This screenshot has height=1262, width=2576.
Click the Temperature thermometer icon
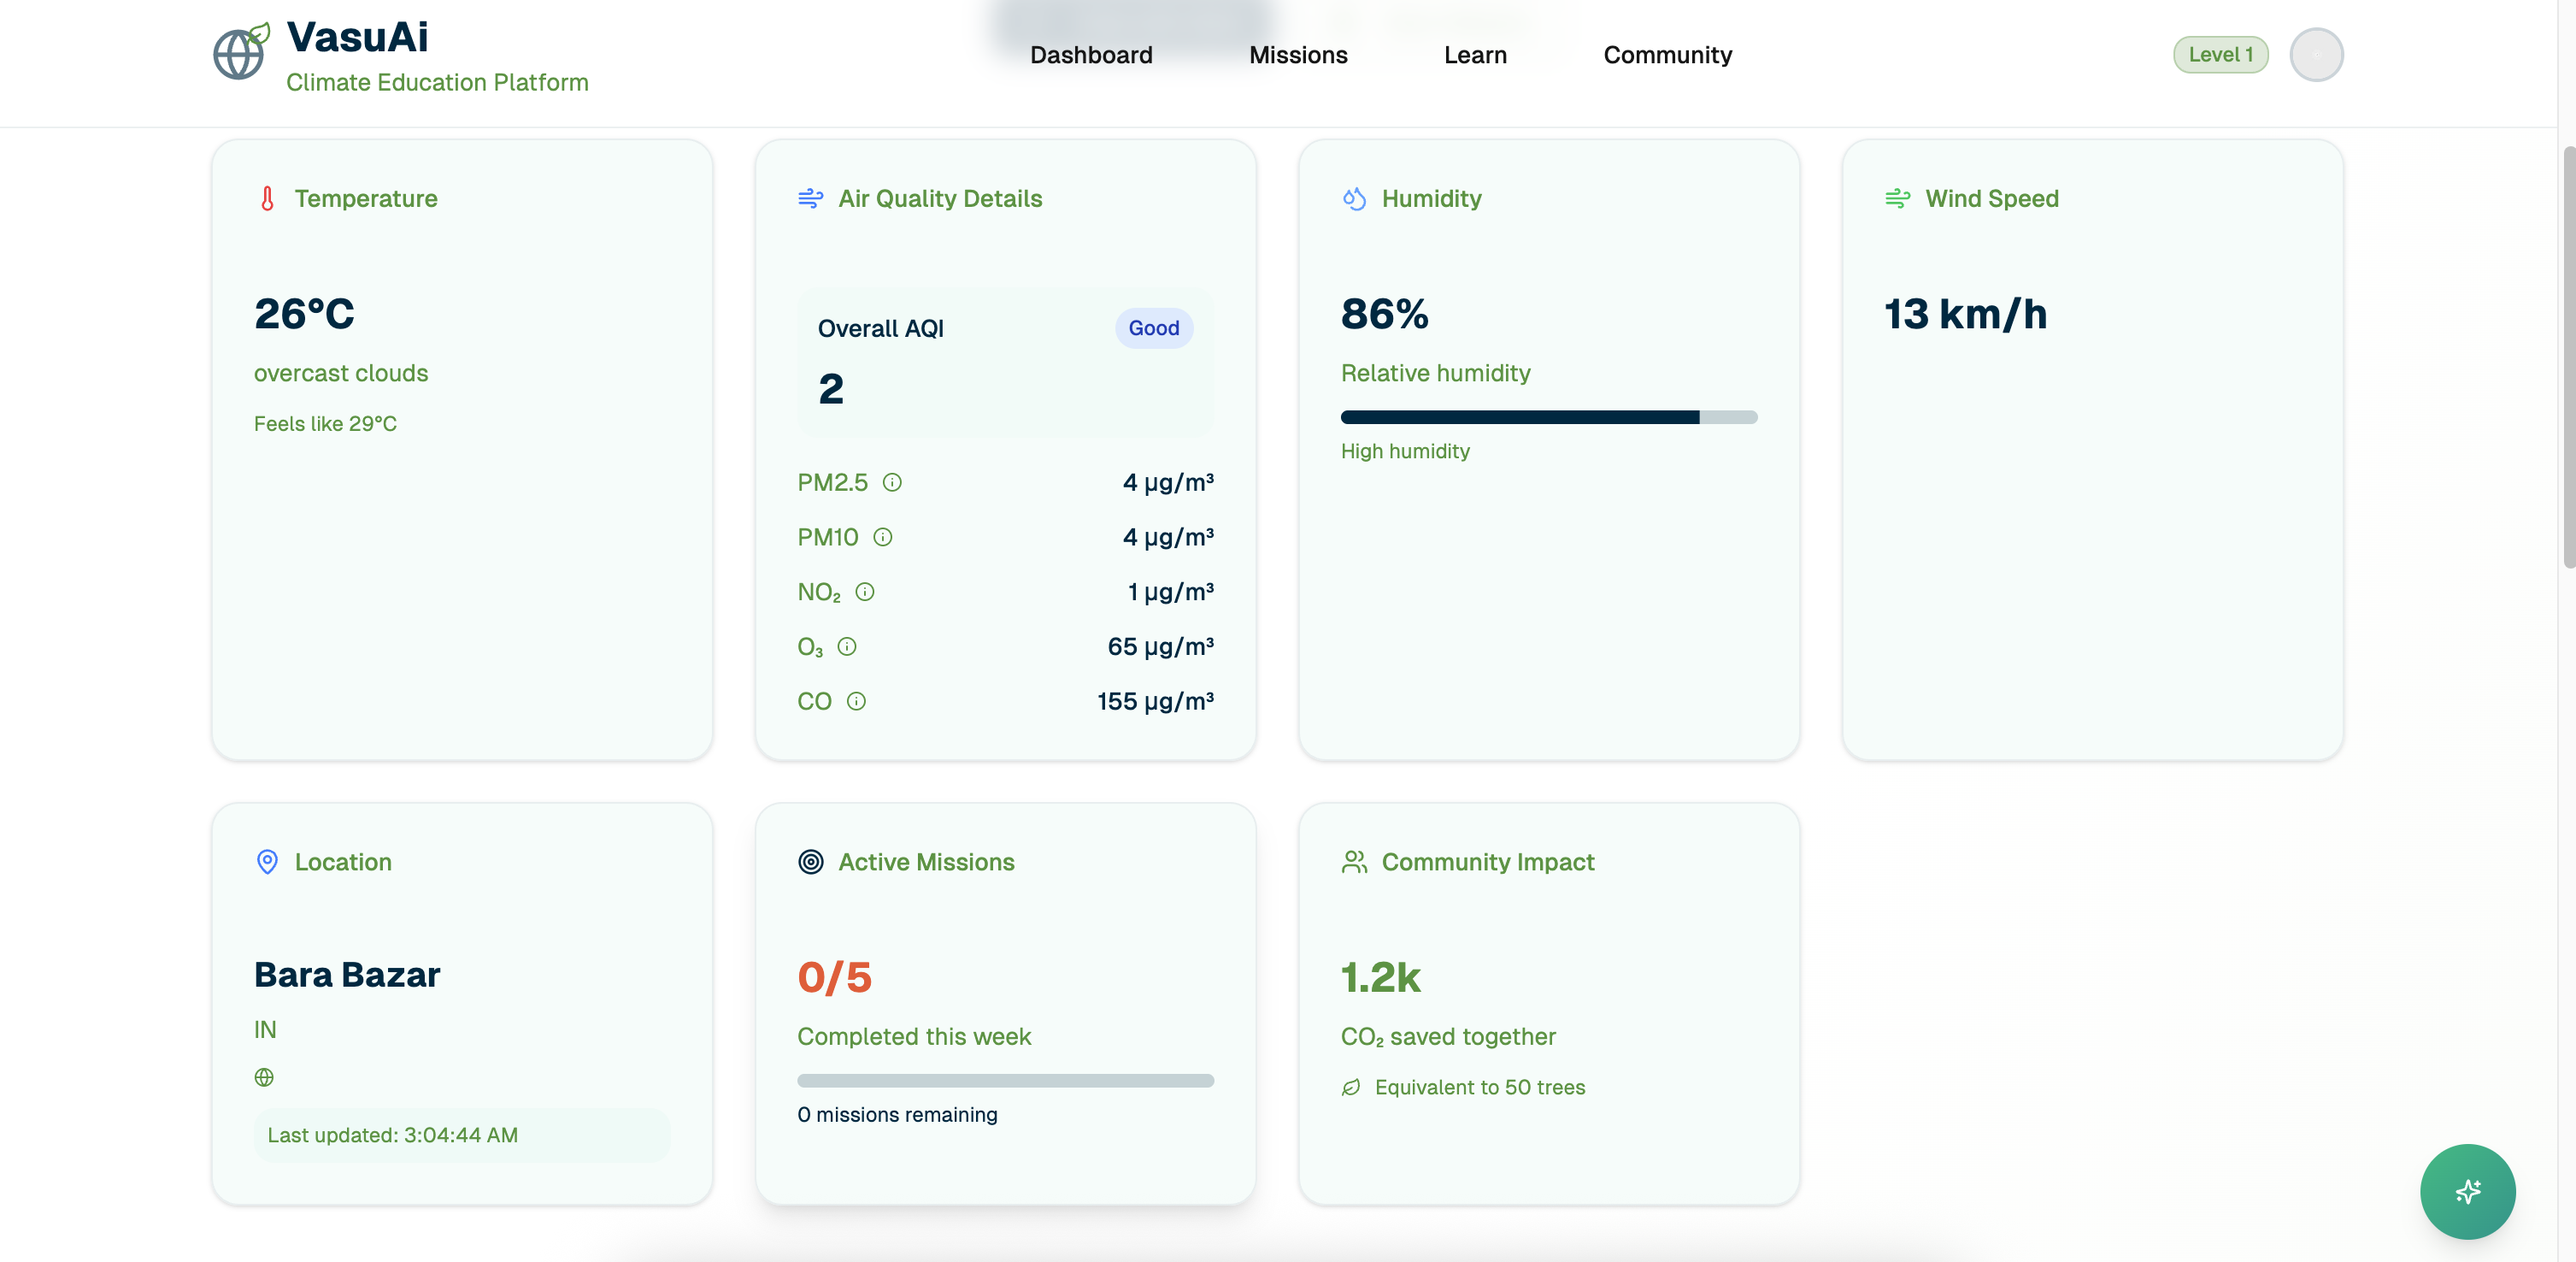point(267,198)
